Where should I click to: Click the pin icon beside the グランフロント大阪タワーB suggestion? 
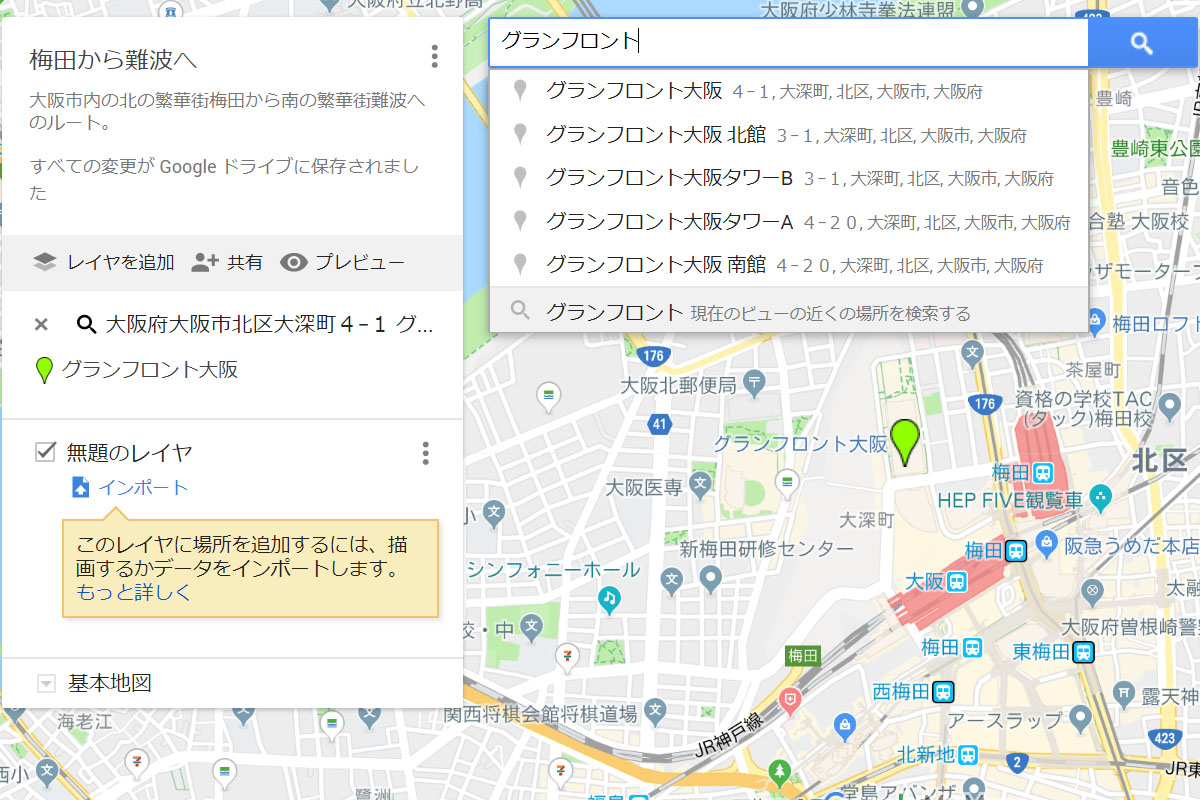coord(519,178)
